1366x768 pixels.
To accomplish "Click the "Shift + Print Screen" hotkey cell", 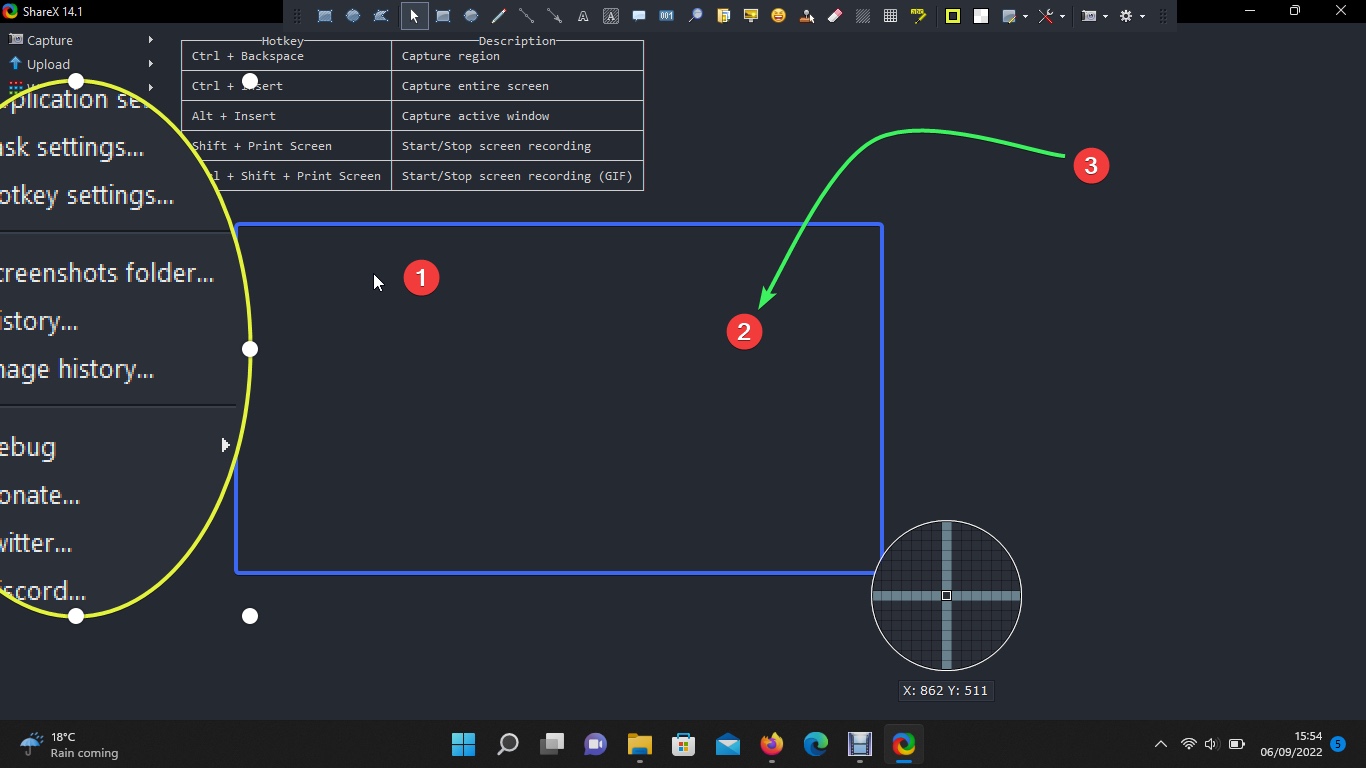I will tap(286, 146).
